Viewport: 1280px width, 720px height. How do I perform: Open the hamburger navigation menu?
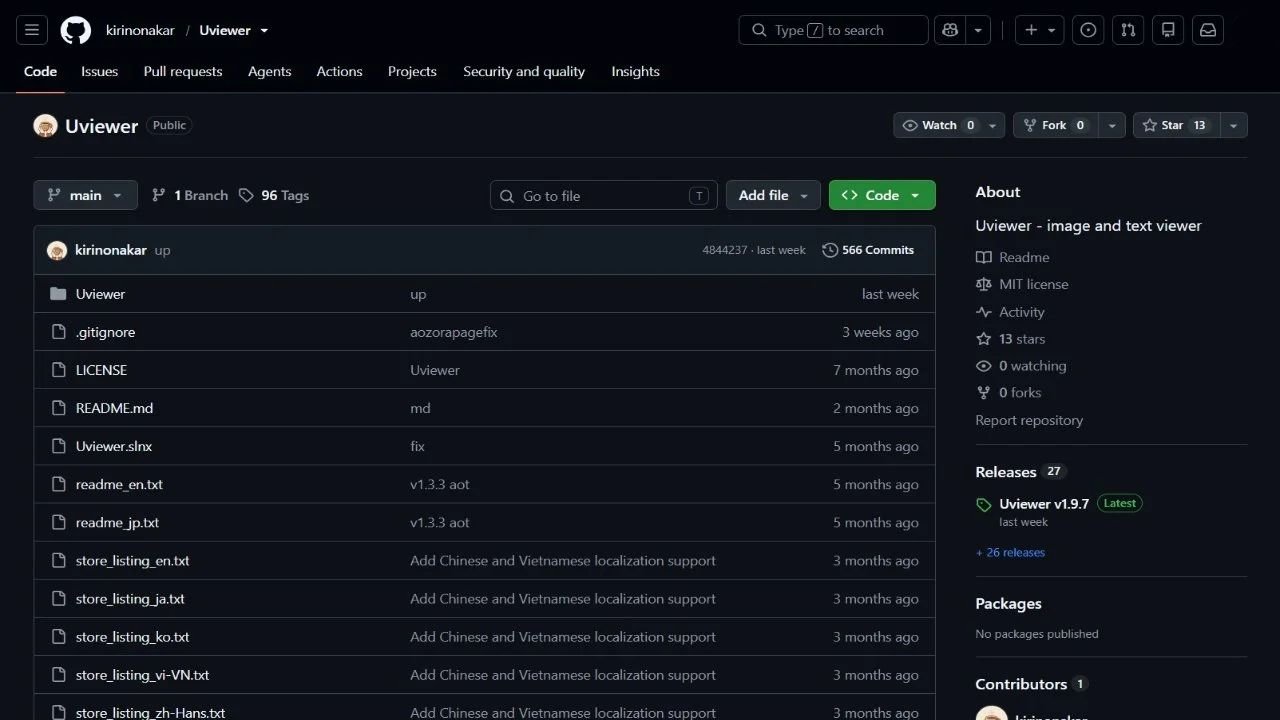coord(31,30)
